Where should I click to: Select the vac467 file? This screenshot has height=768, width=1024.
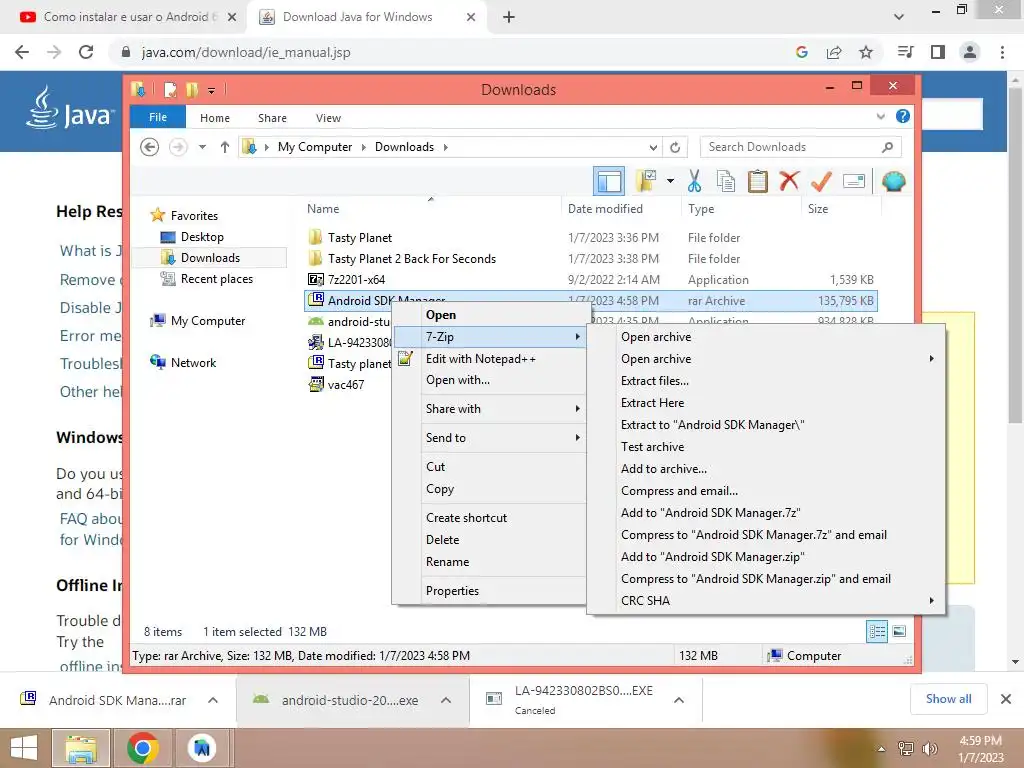point(345,385)
